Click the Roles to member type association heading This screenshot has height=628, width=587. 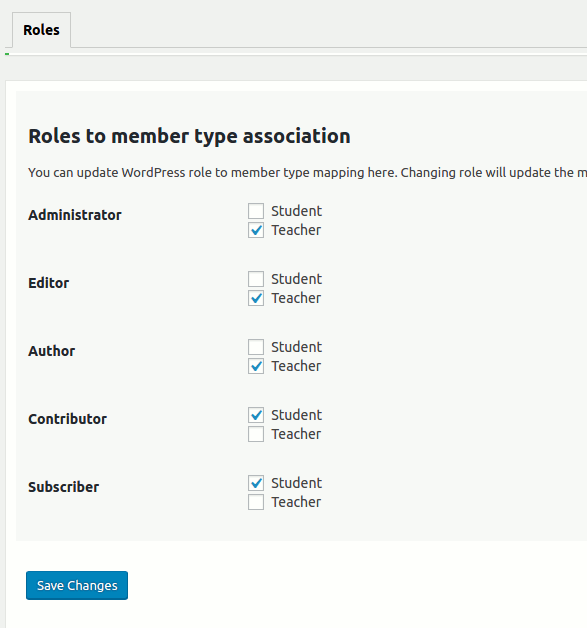click(189, 136)
